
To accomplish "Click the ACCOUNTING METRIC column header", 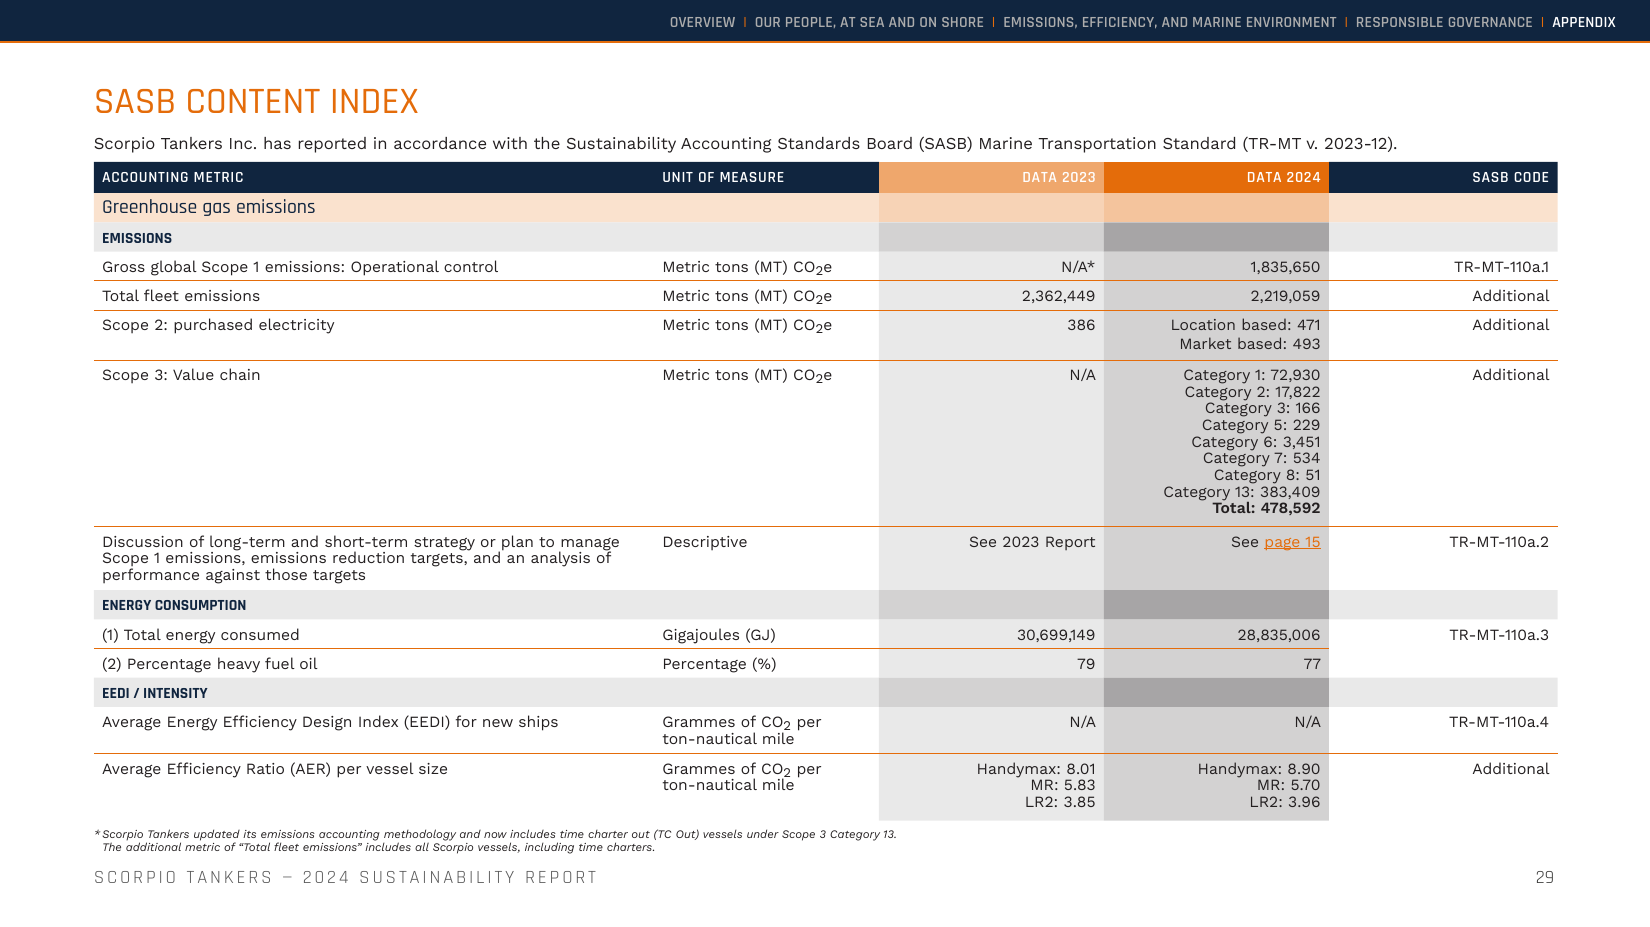I will (173, 177).
